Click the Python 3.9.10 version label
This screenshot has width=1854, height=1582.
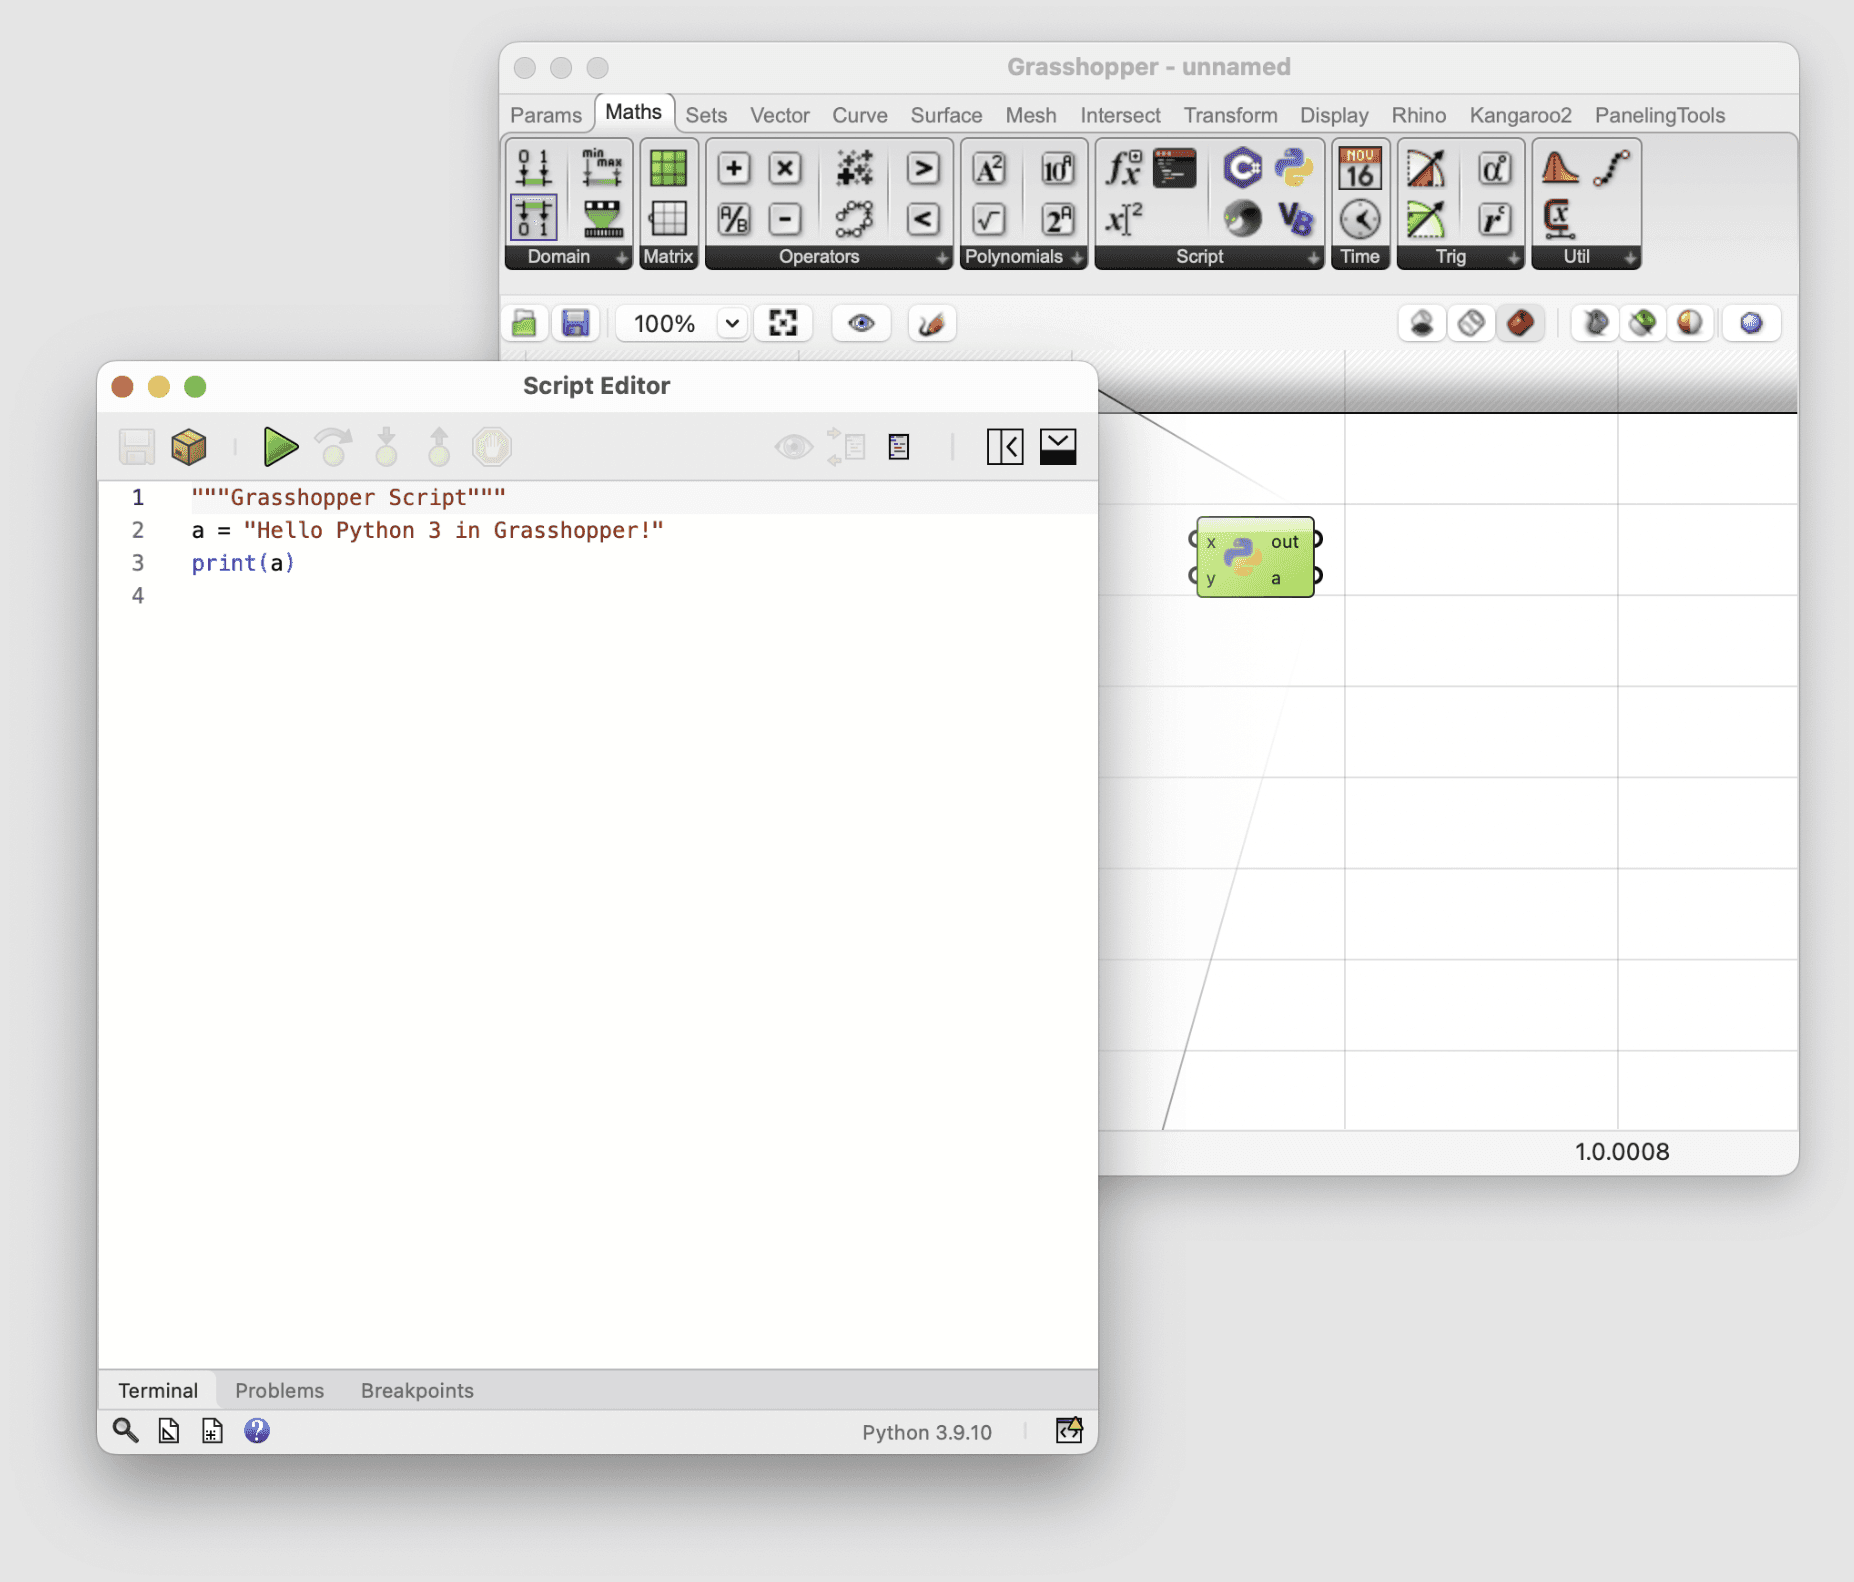(x=927, y=1432)
